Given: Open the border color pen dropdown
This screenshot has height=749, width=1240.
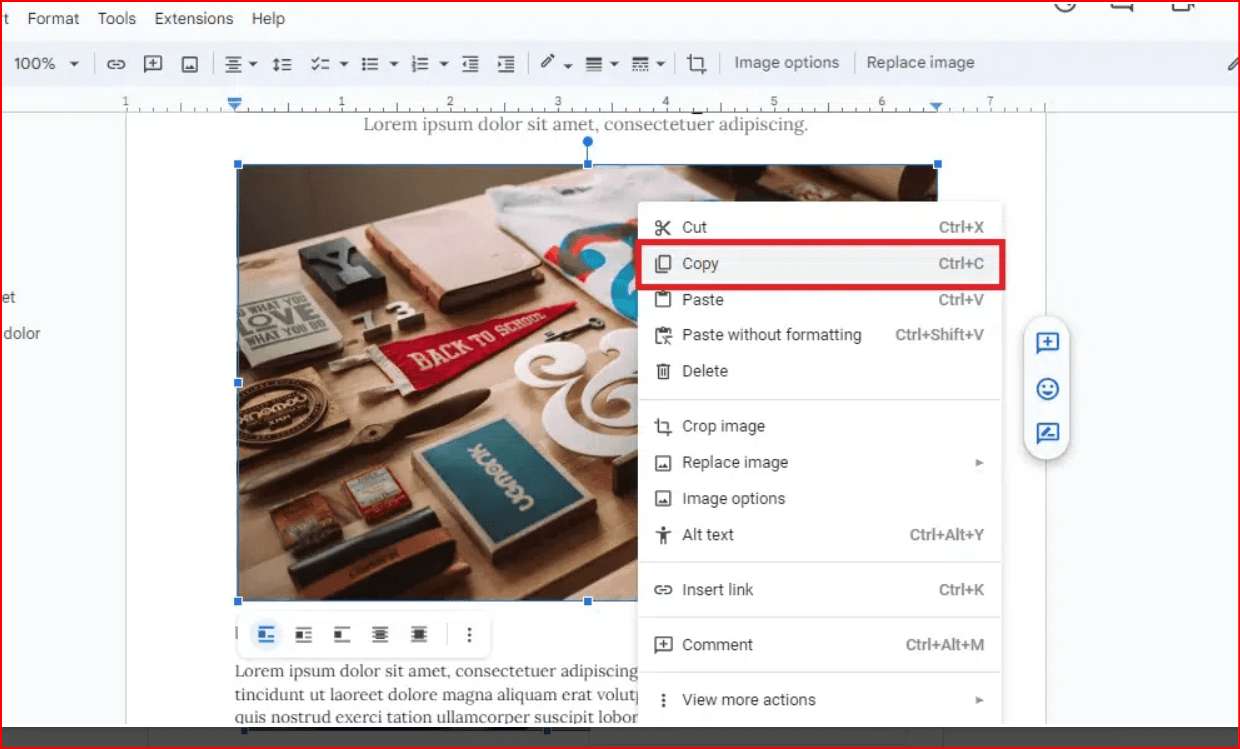Looking at the screenshot, I should [x=555, y=64].
